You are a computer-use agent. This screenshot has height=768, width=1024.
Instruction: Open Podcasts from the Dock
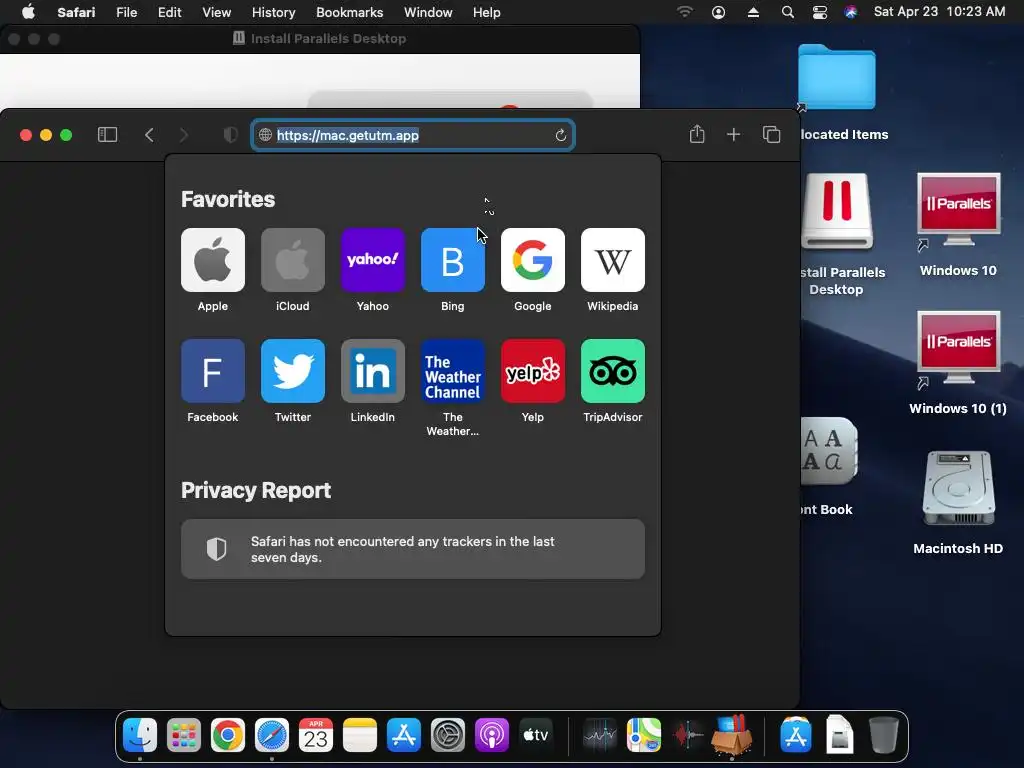(x=492, y=735)
